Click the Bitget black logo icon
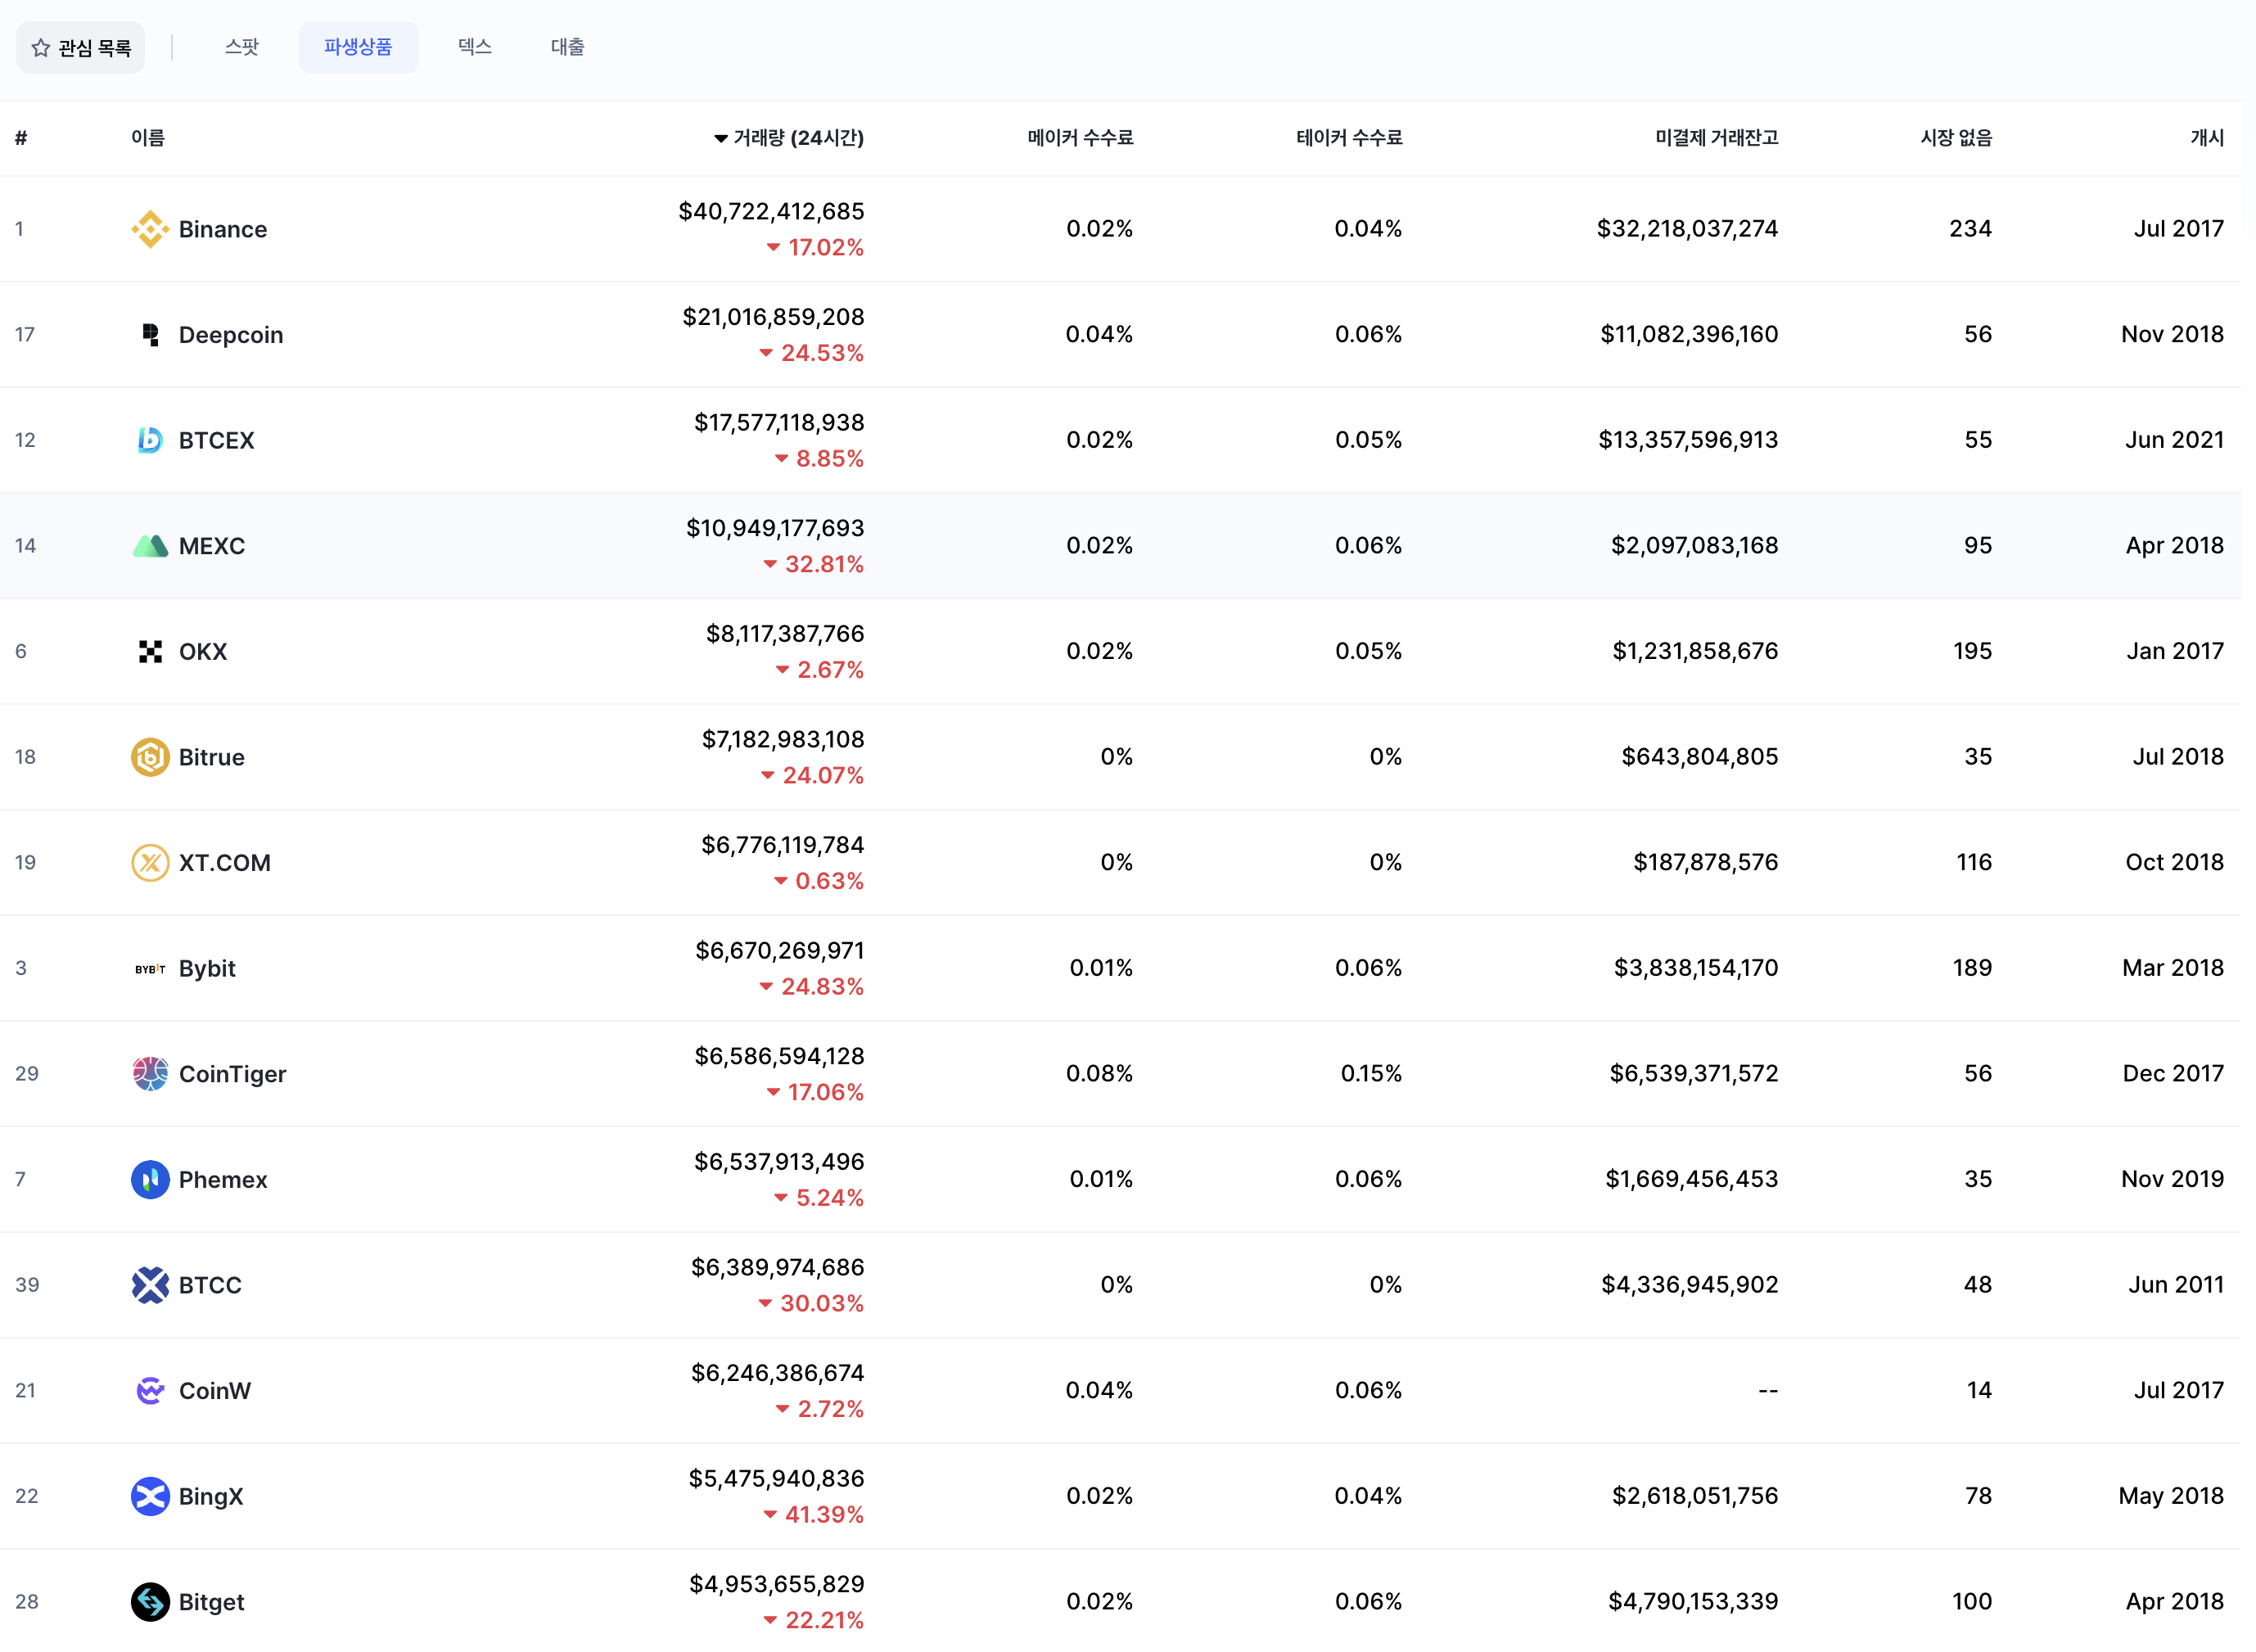Viewport: 2256px width, 1652px height. point(150,1601)
